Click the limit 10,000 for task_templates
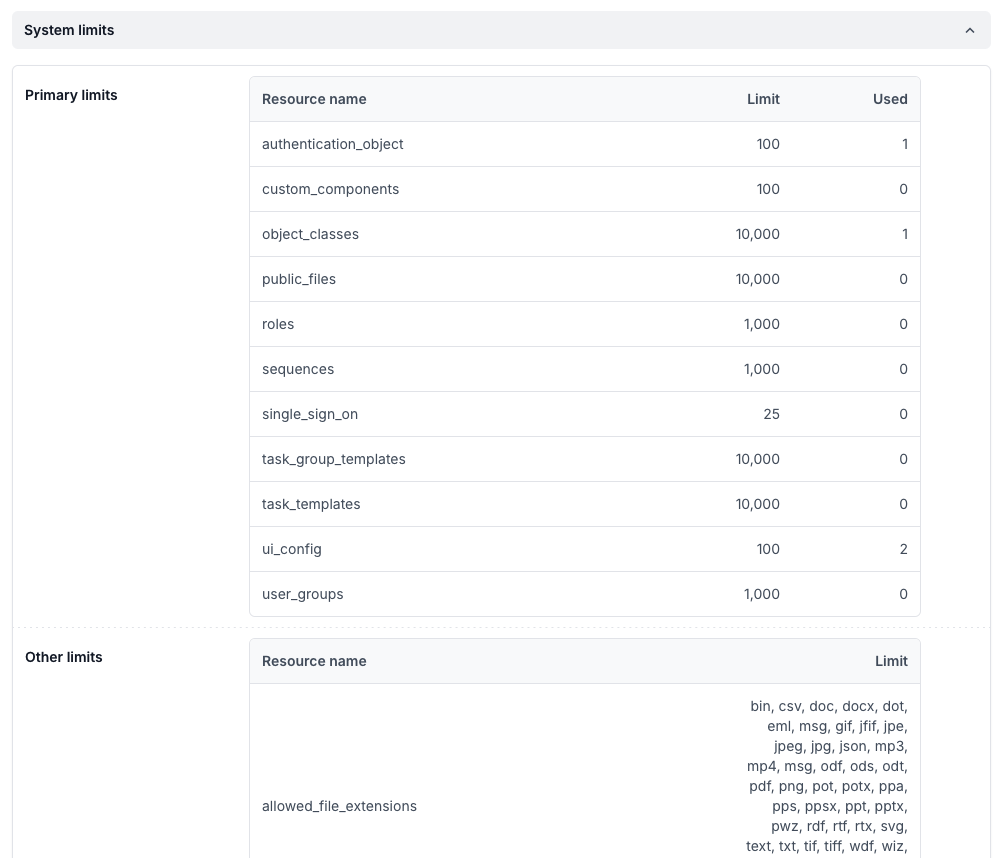Screen dimensions: 1002x858 point(758,504)
